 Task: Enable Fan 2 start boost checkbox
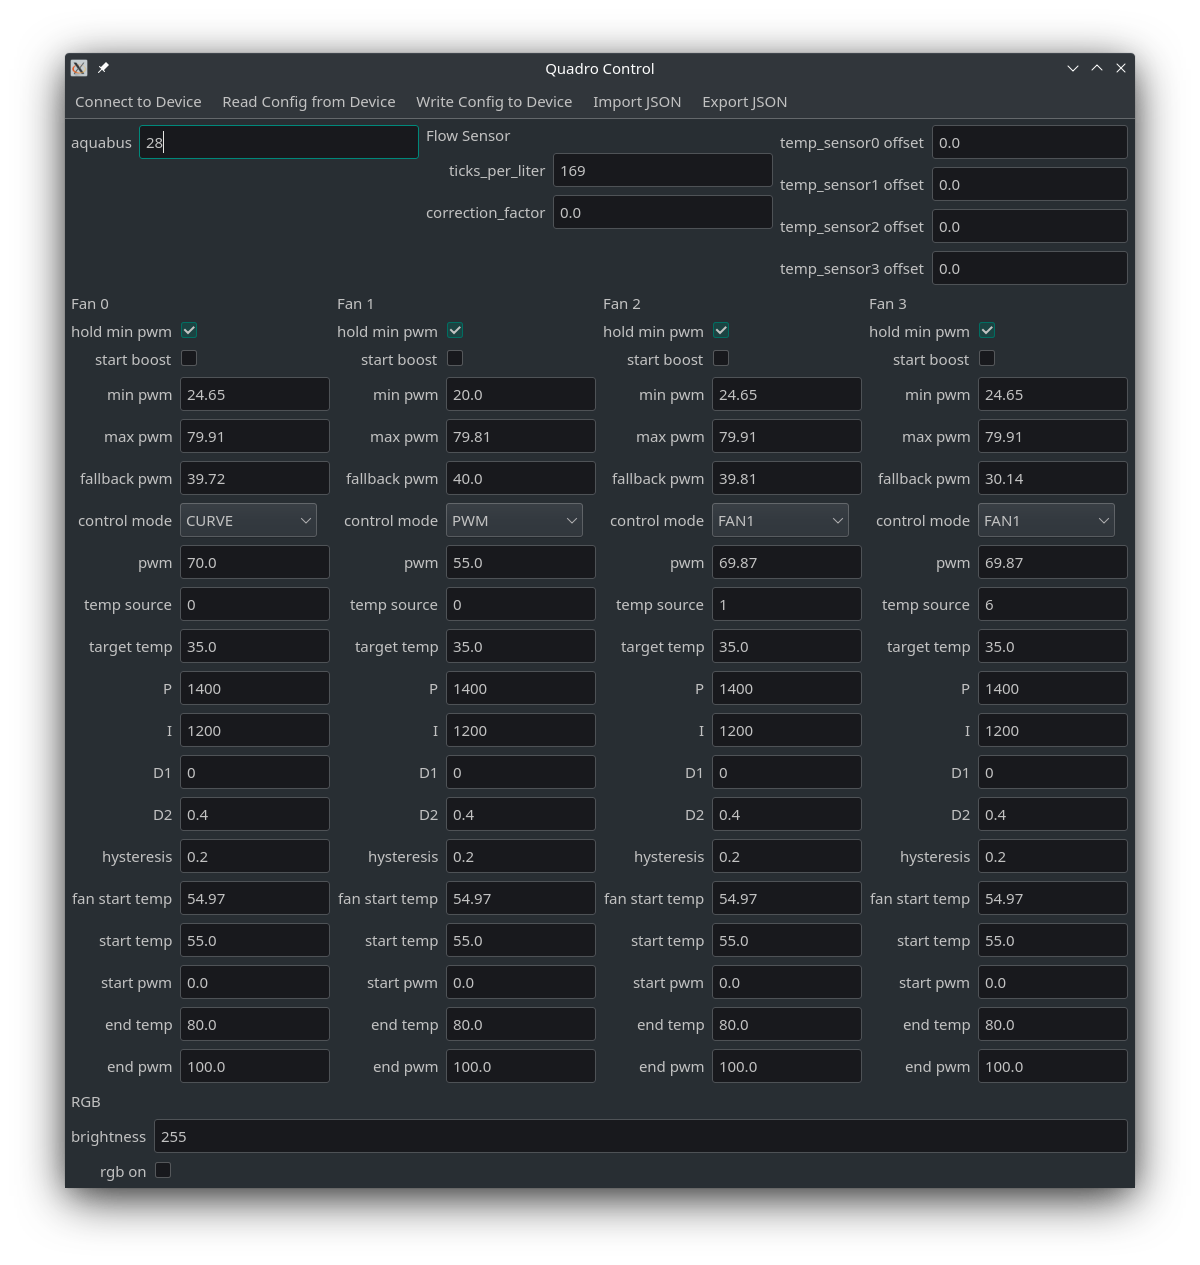point(721,358)
